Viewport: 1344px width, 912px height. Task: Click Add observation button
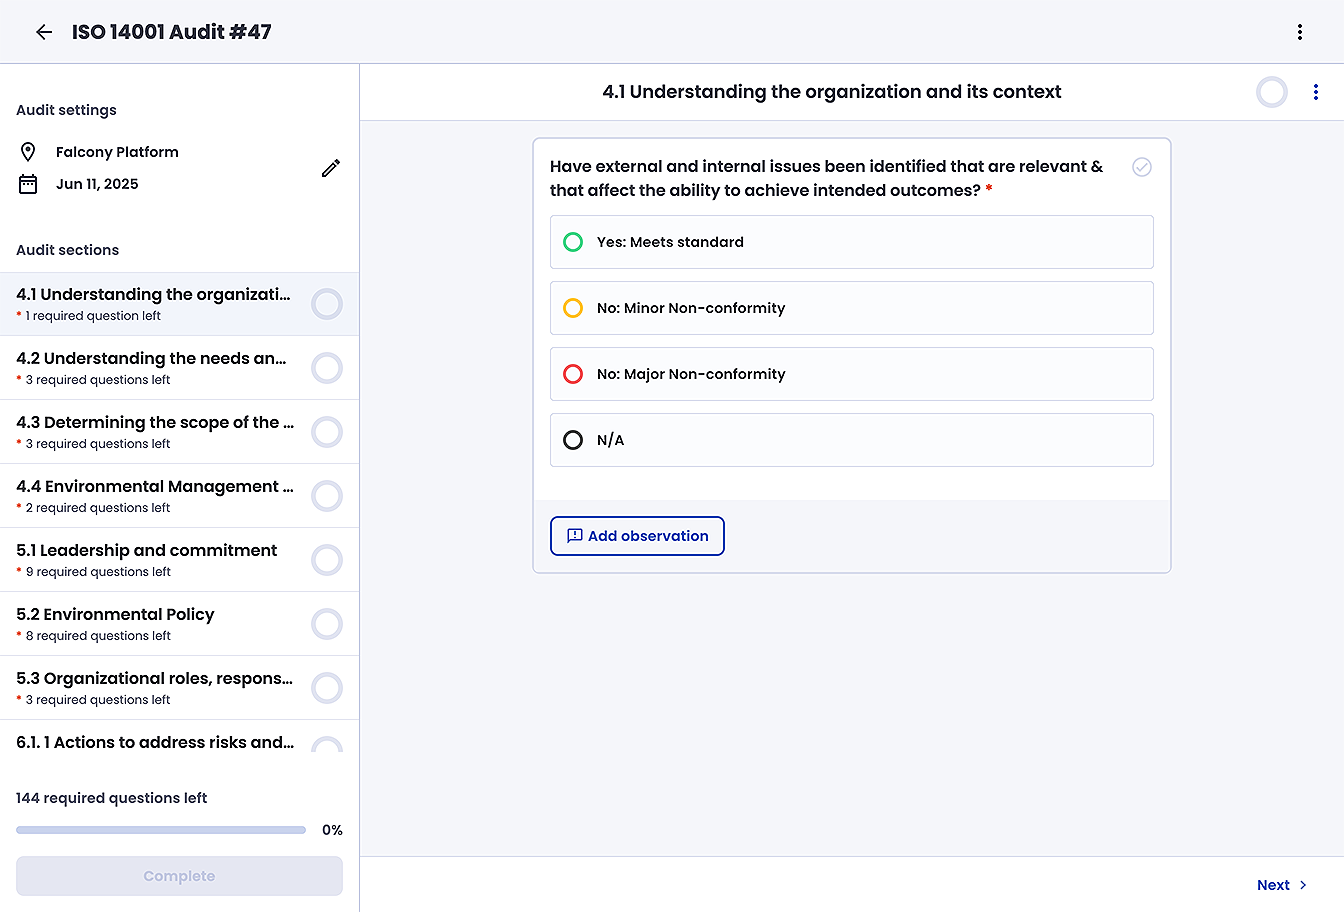(x=637, y=536)
